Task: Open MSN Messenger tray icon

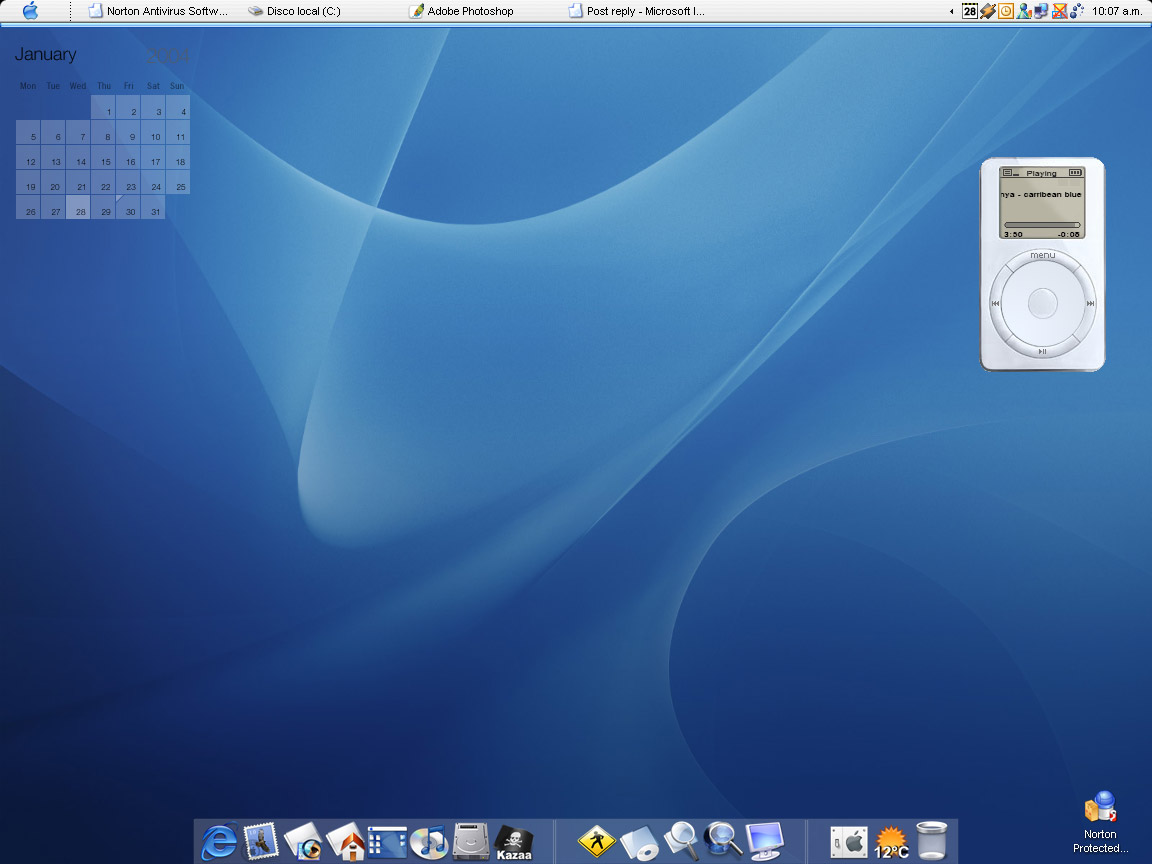Action: point(1023,11)
